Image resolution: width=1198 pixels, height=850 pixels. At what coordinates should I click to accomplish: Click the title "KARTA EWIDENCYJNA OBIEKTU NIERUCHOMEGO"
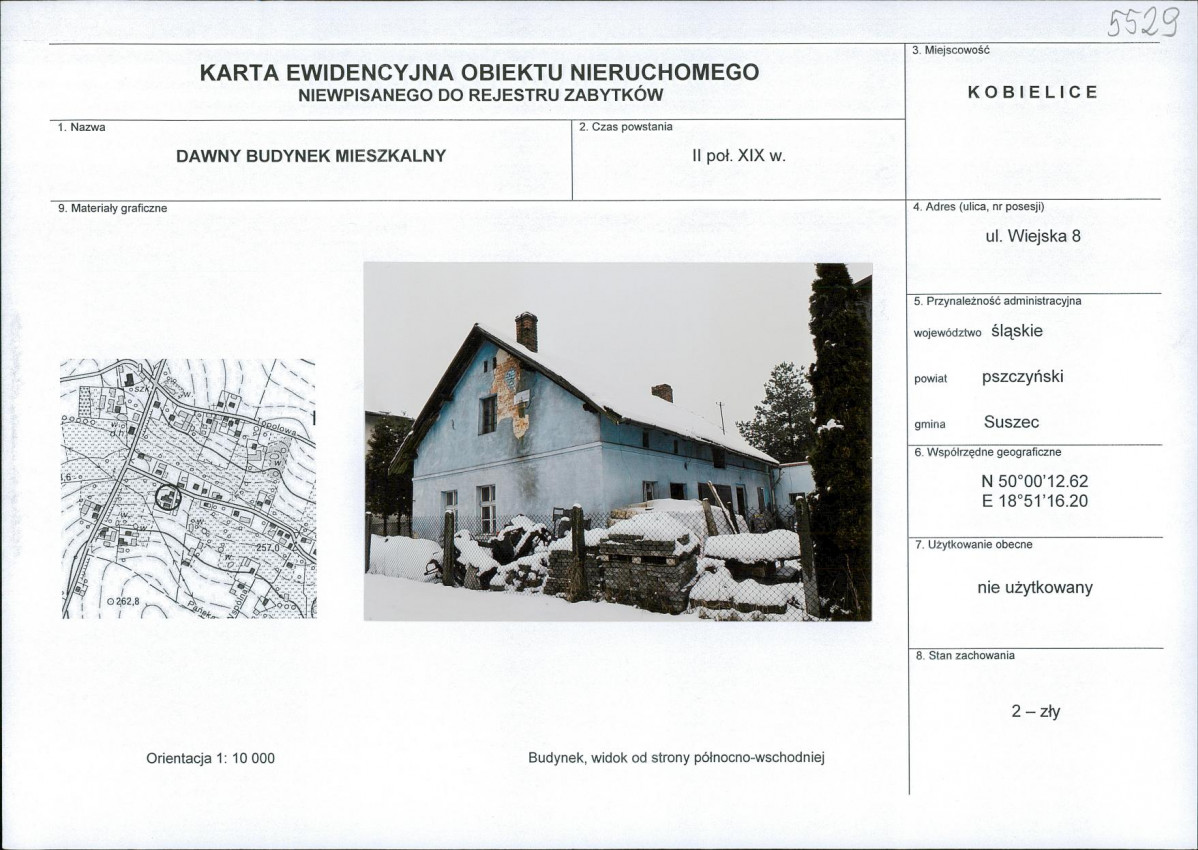479,72
